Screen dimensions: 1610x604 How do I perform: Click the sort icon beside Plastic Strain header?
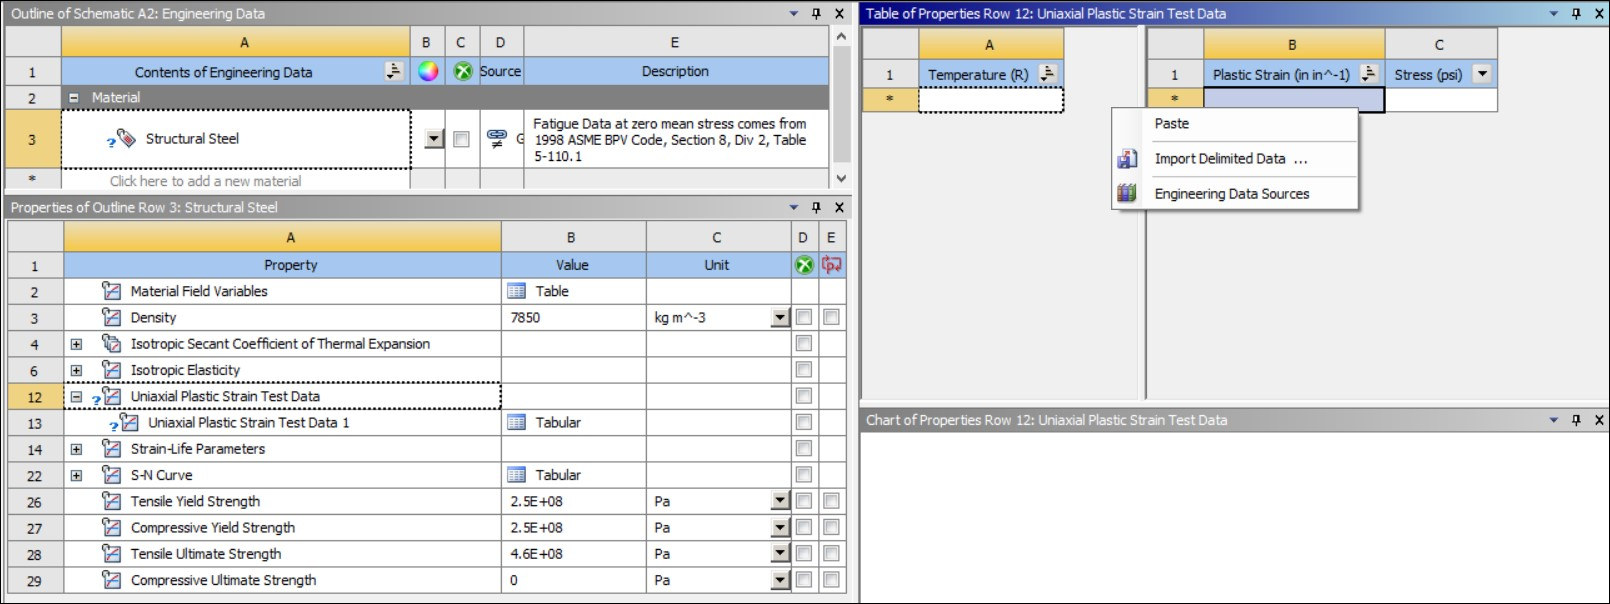tap(1369, 74)
